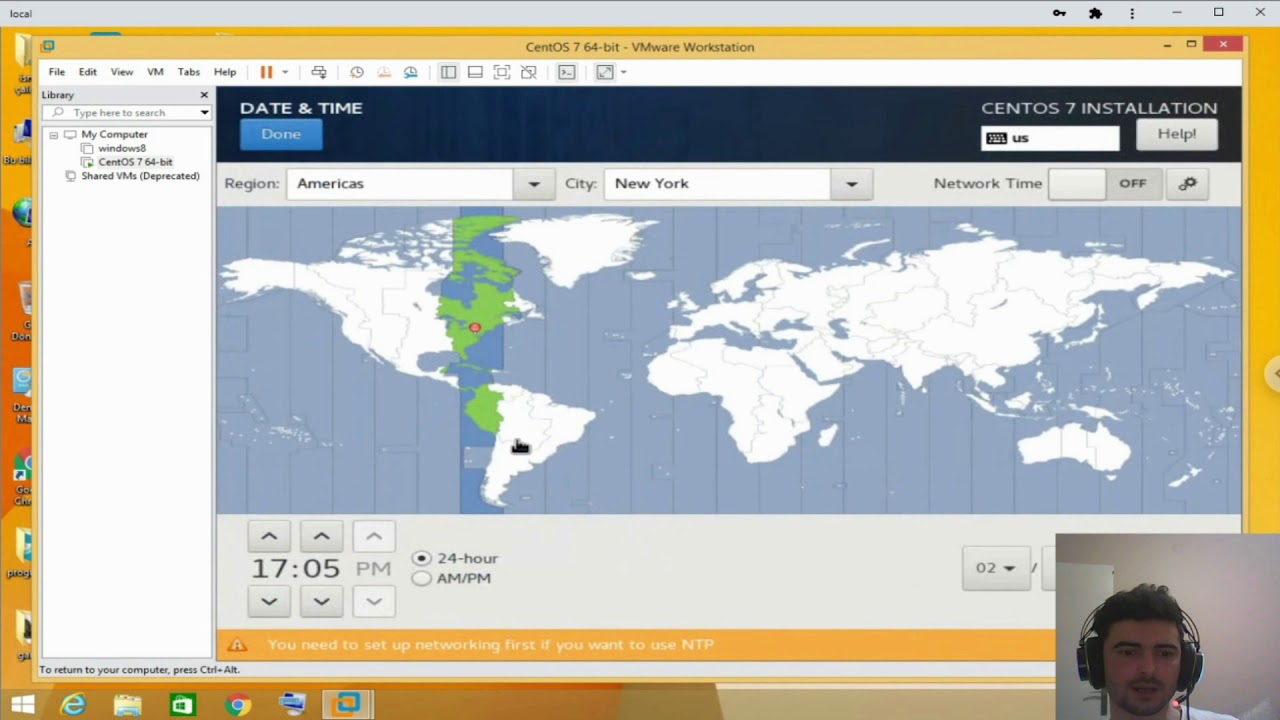Click the AM/PM up arrow
This screenshot has height=720, width=1280.
tap(374, 537)
